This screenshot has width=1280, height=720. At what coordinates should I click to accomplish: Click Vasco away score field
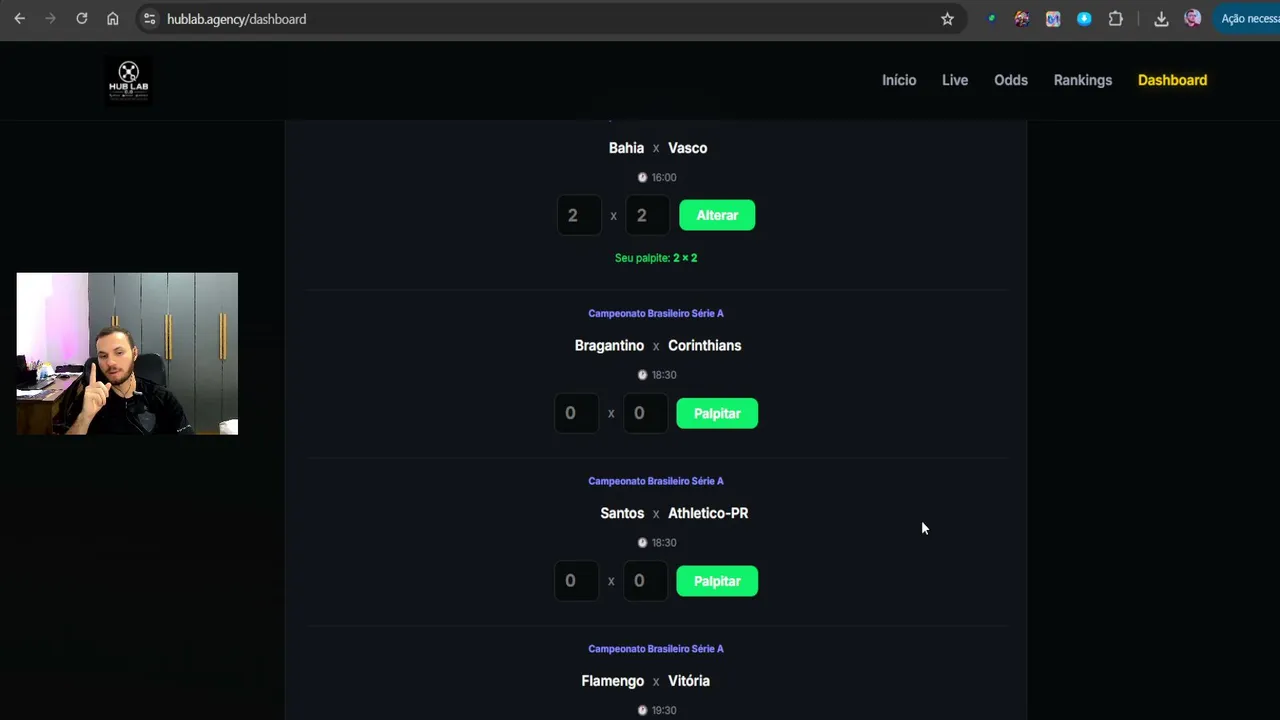point(648,215)
